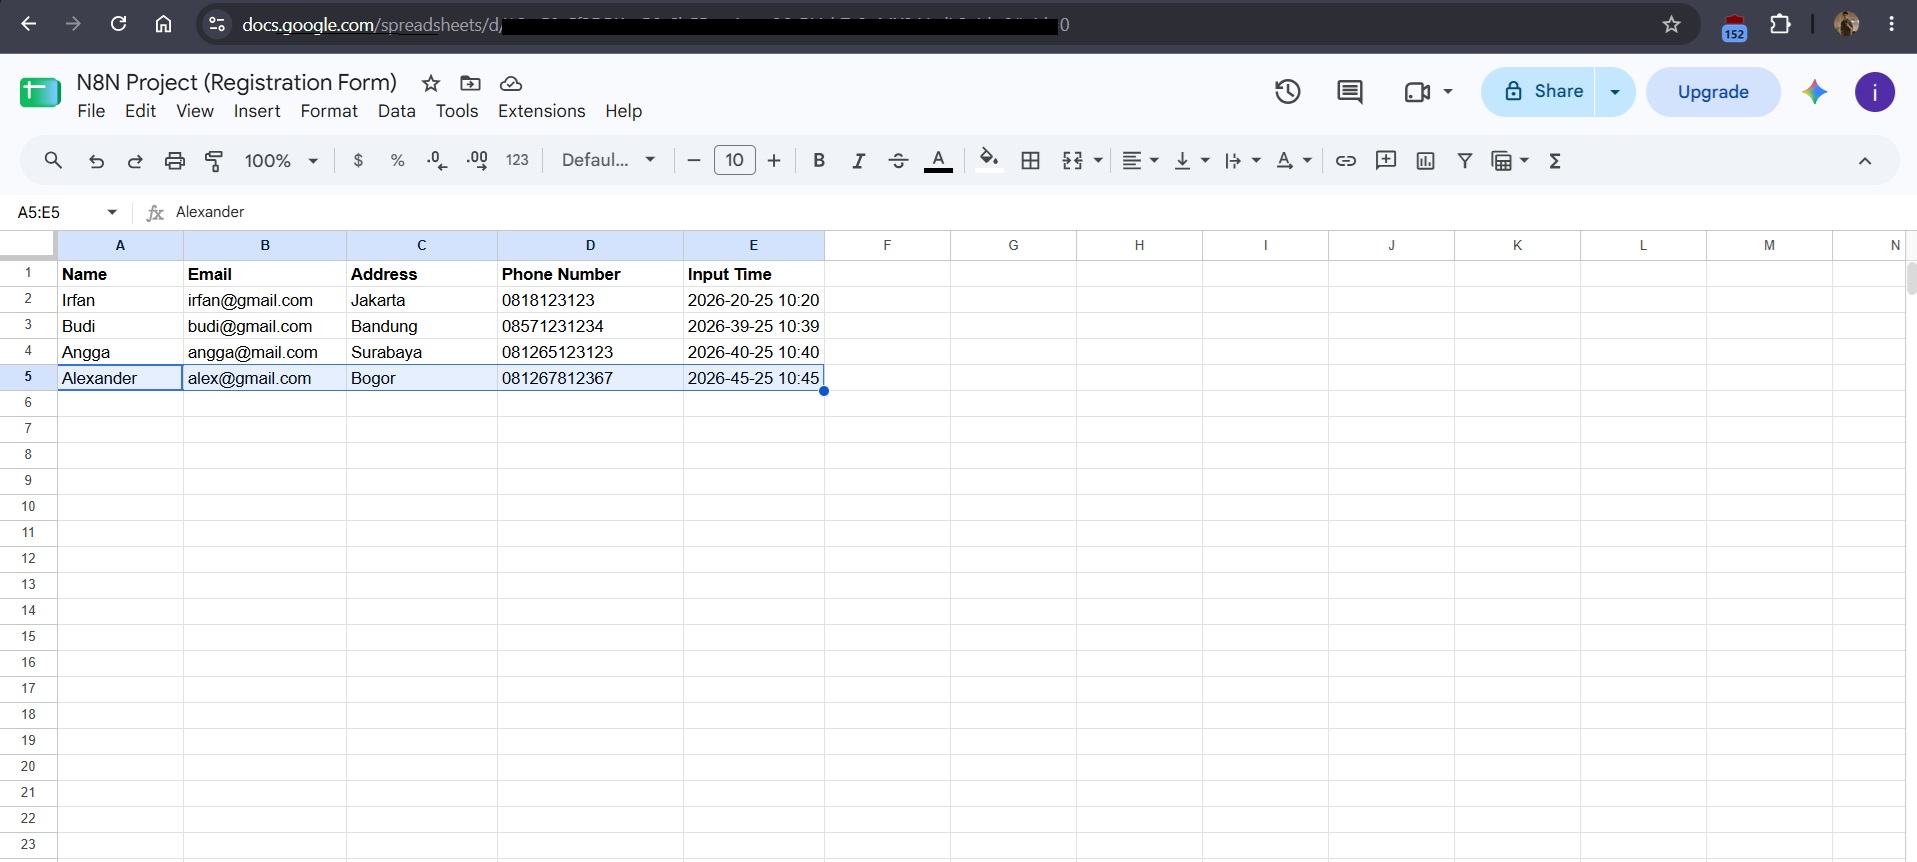
Task: Open the Extensions menu
Action: (541, 111)
